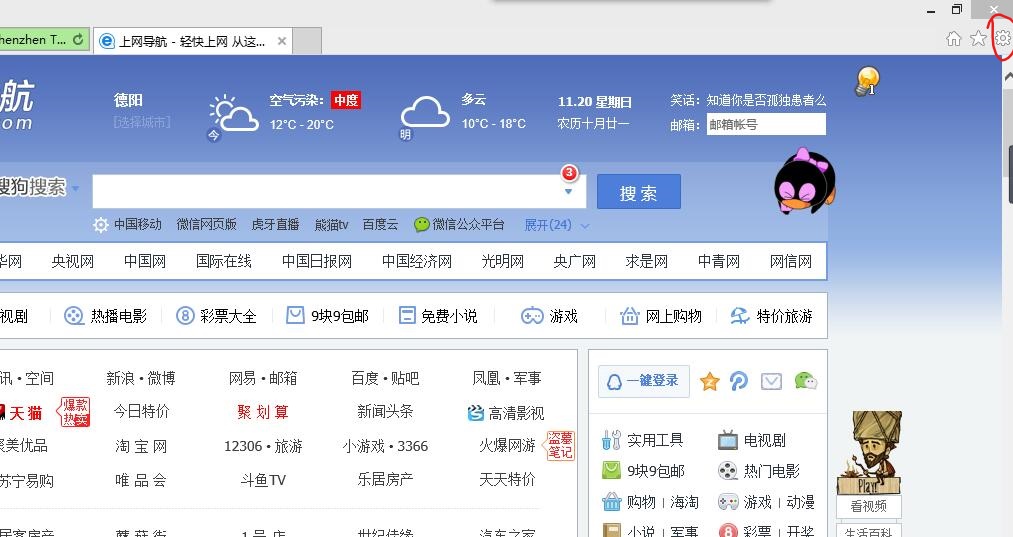Image resolution: width=1013 pixels, height=537 pixels.
Task: Open the joke link 知道你是否孤独患者么
Action: [766, 100]
